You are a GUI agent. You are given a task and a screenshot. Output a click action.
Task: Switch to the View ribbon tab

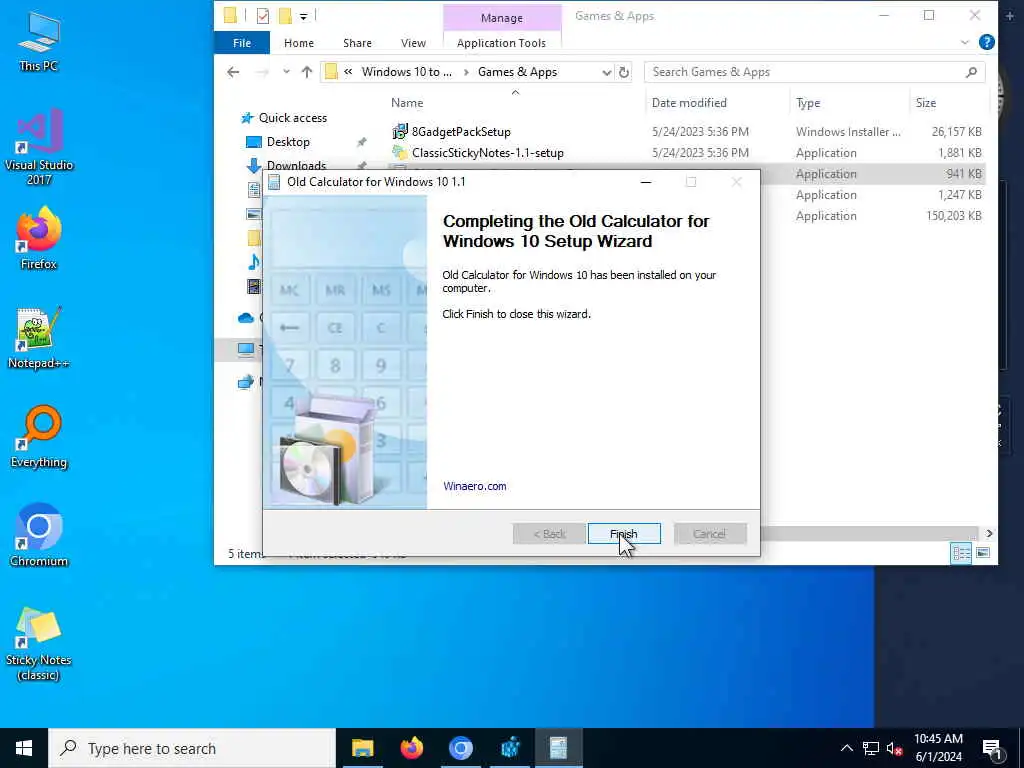coord(413,43)
